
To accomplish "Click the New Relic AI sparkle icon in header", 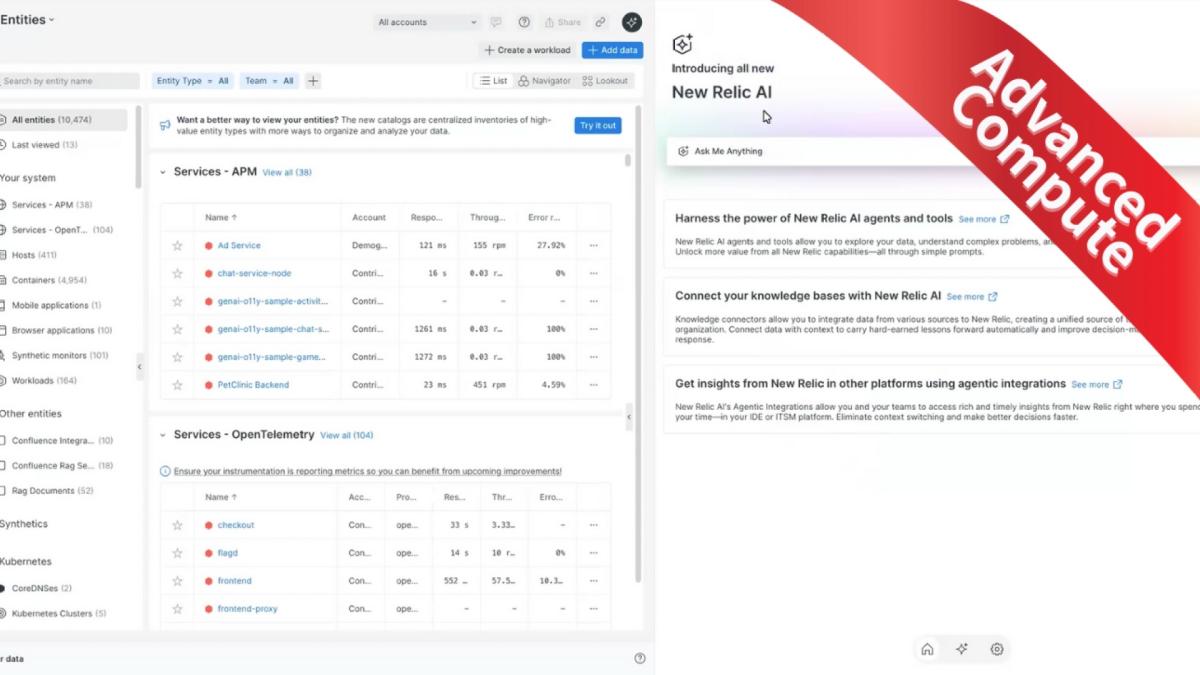I will (x=631, y=22).
